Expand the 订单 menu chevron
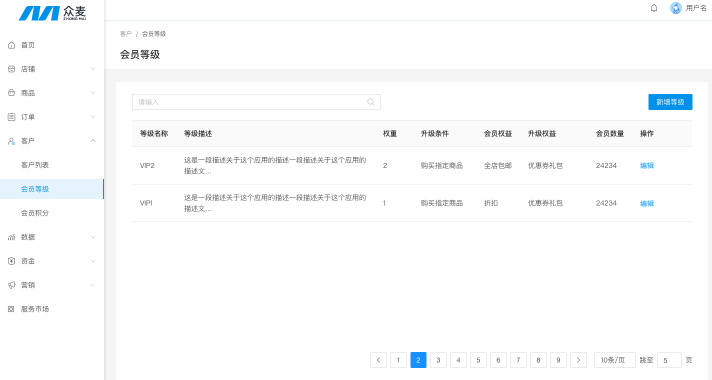This screenshot has height=380, width=712. point(93,117)
